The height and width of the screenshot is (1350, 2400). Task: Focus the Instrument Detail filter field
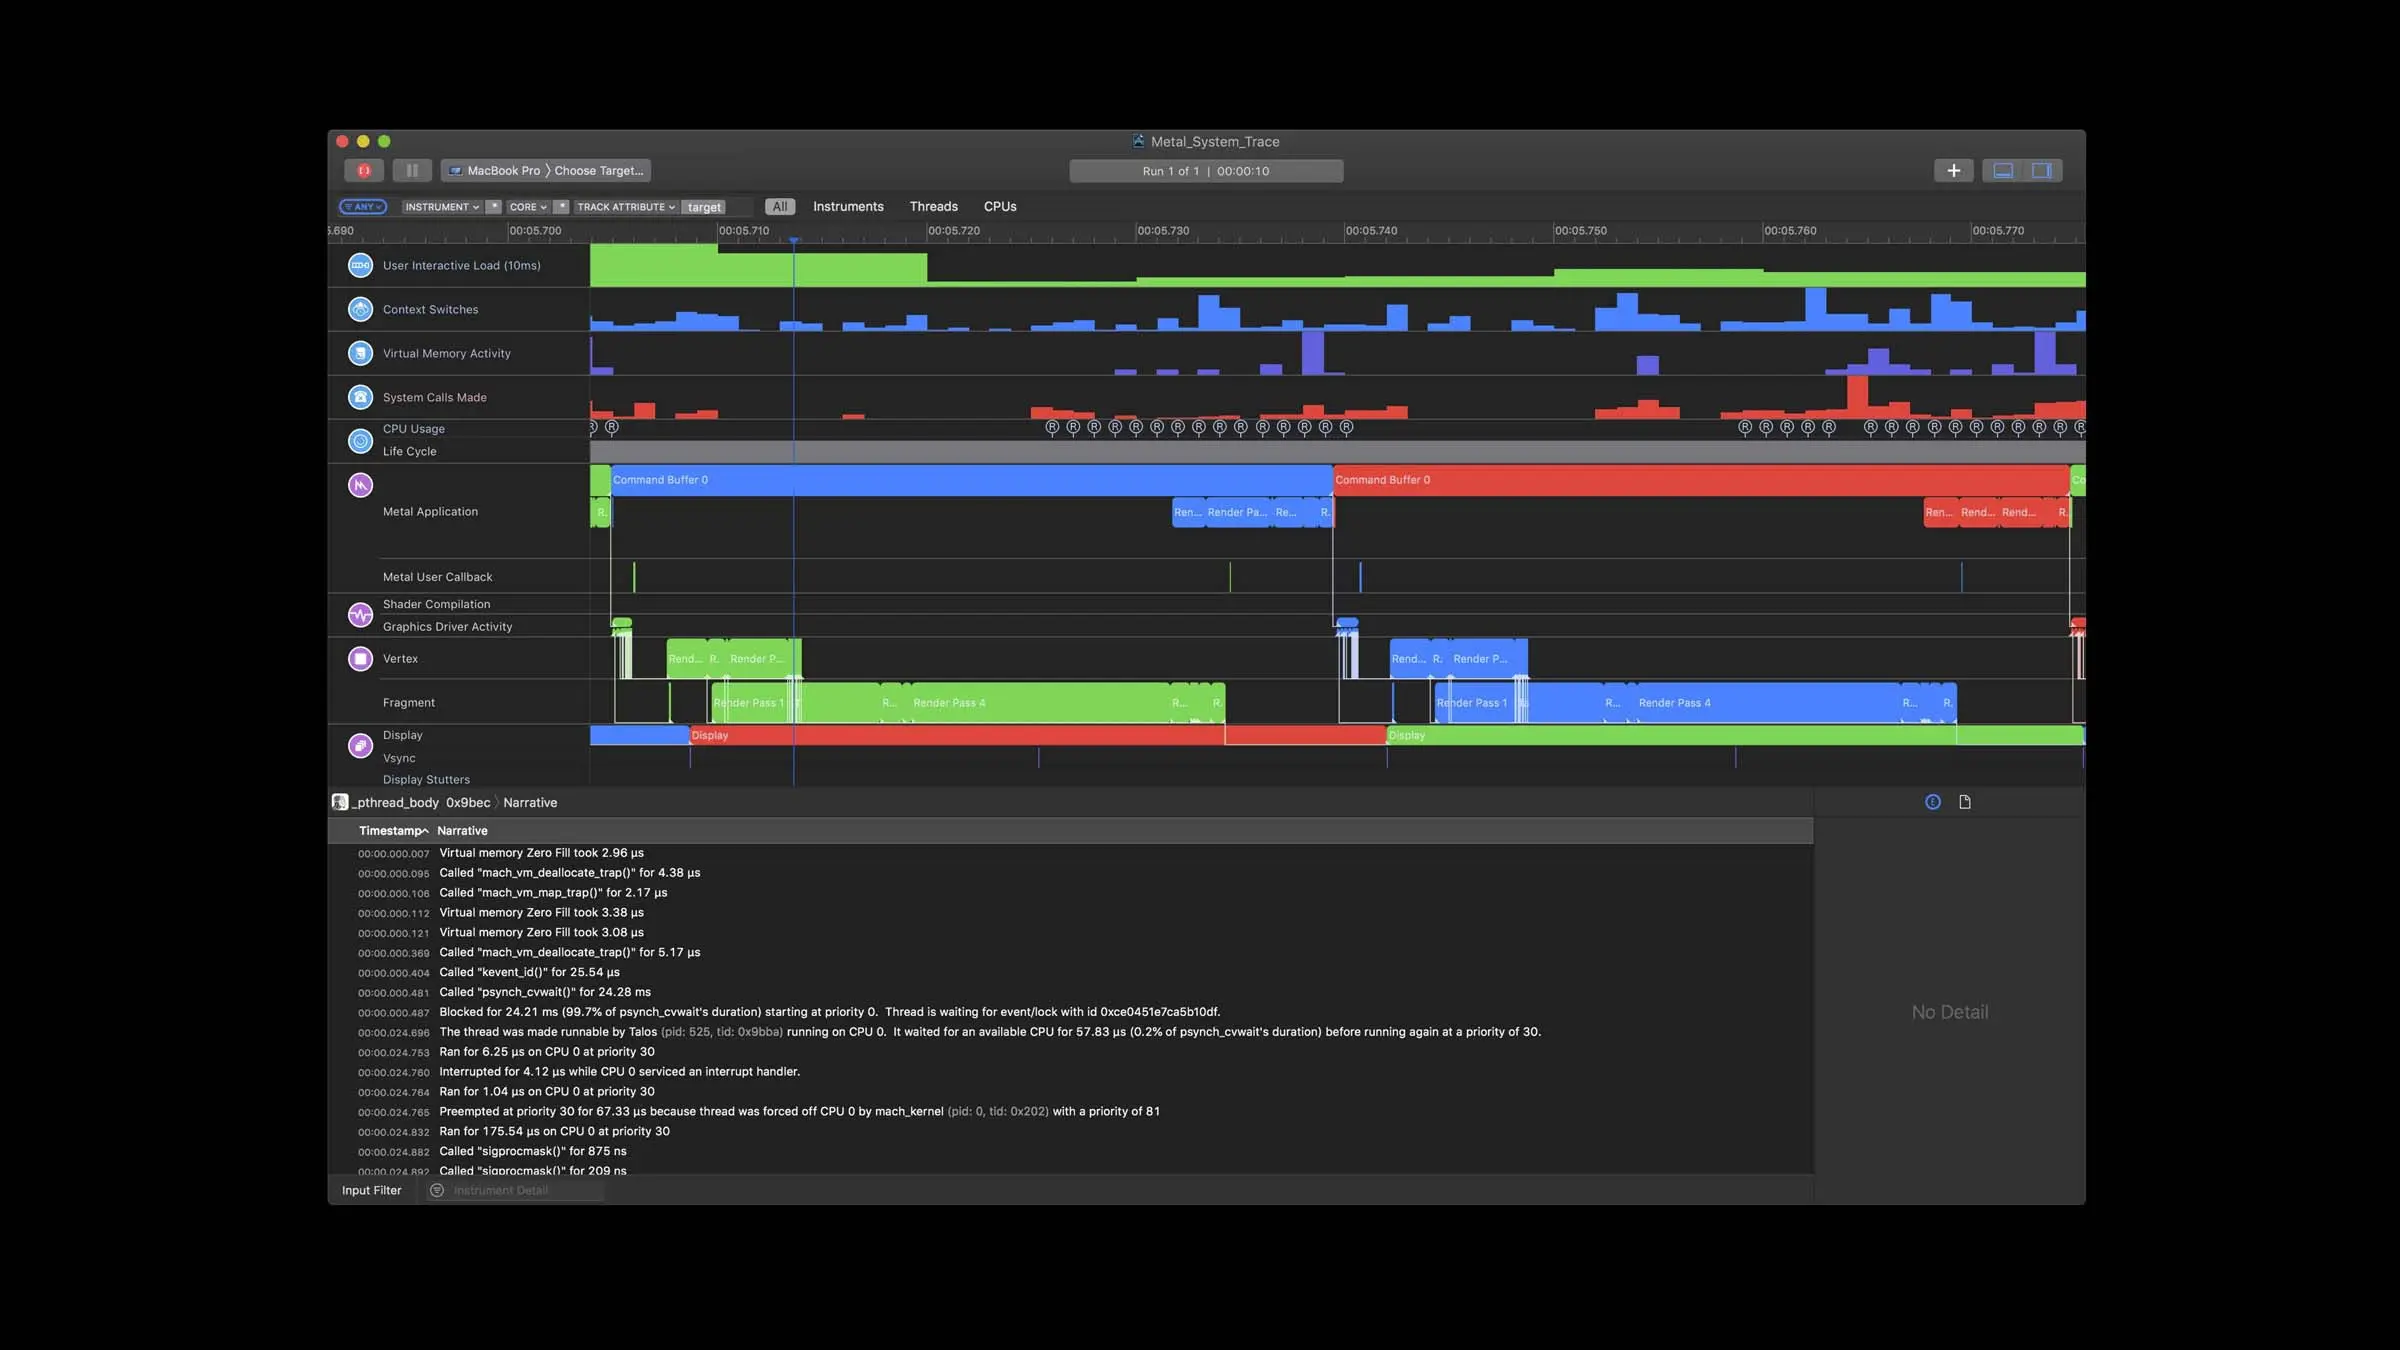coord(515,1190)
